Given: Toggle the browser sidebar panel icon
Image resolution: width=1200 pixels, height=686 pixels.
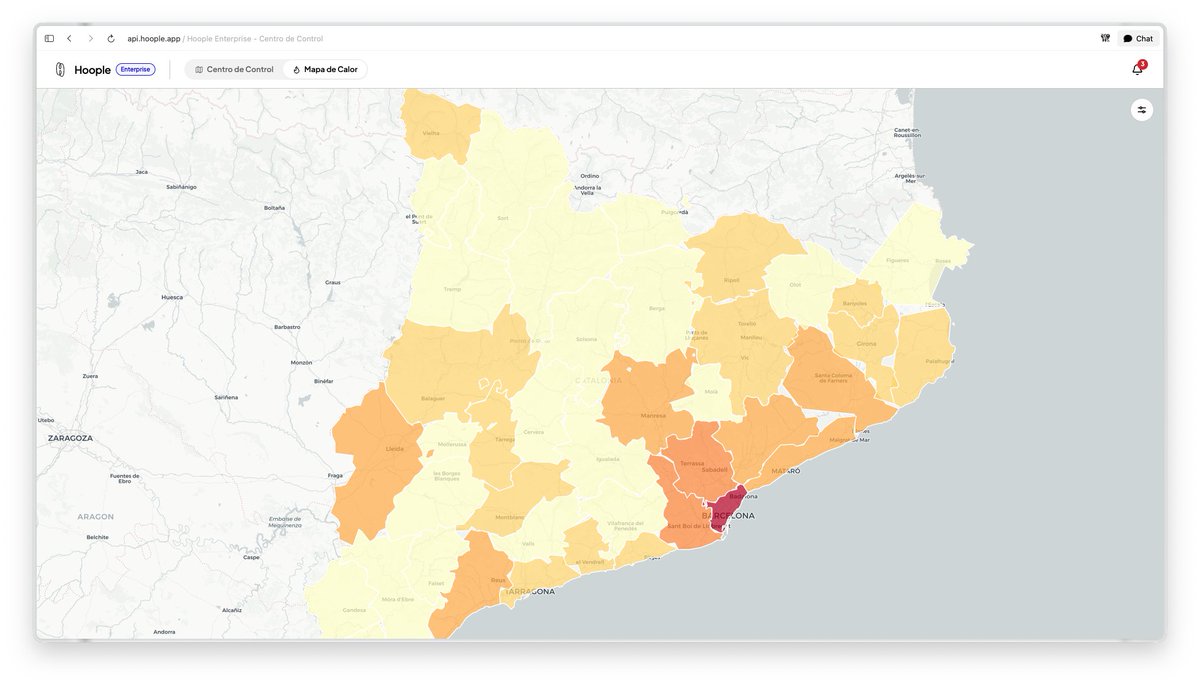Looking at the screenshot, I should (x=49, y=39).
